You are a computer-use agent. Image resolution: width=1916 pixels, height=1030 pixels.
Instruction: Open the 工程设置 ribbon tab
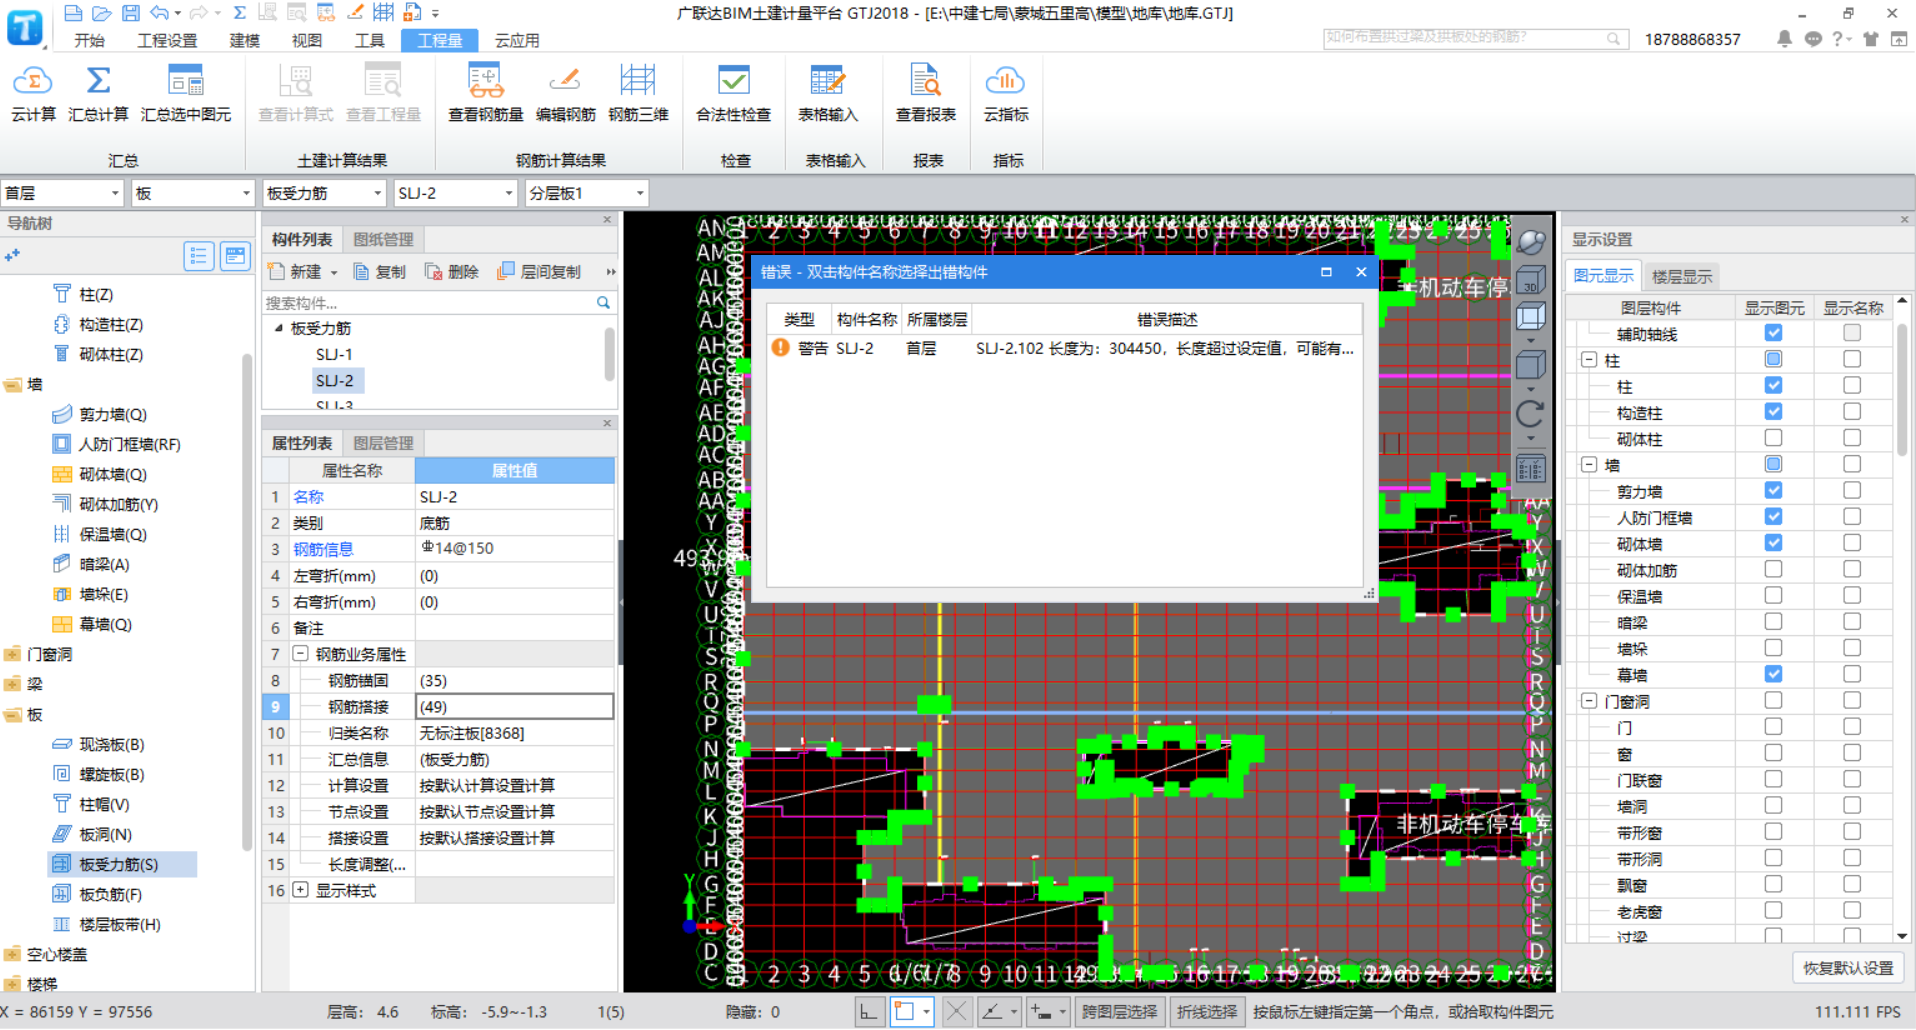coord(167,40)
